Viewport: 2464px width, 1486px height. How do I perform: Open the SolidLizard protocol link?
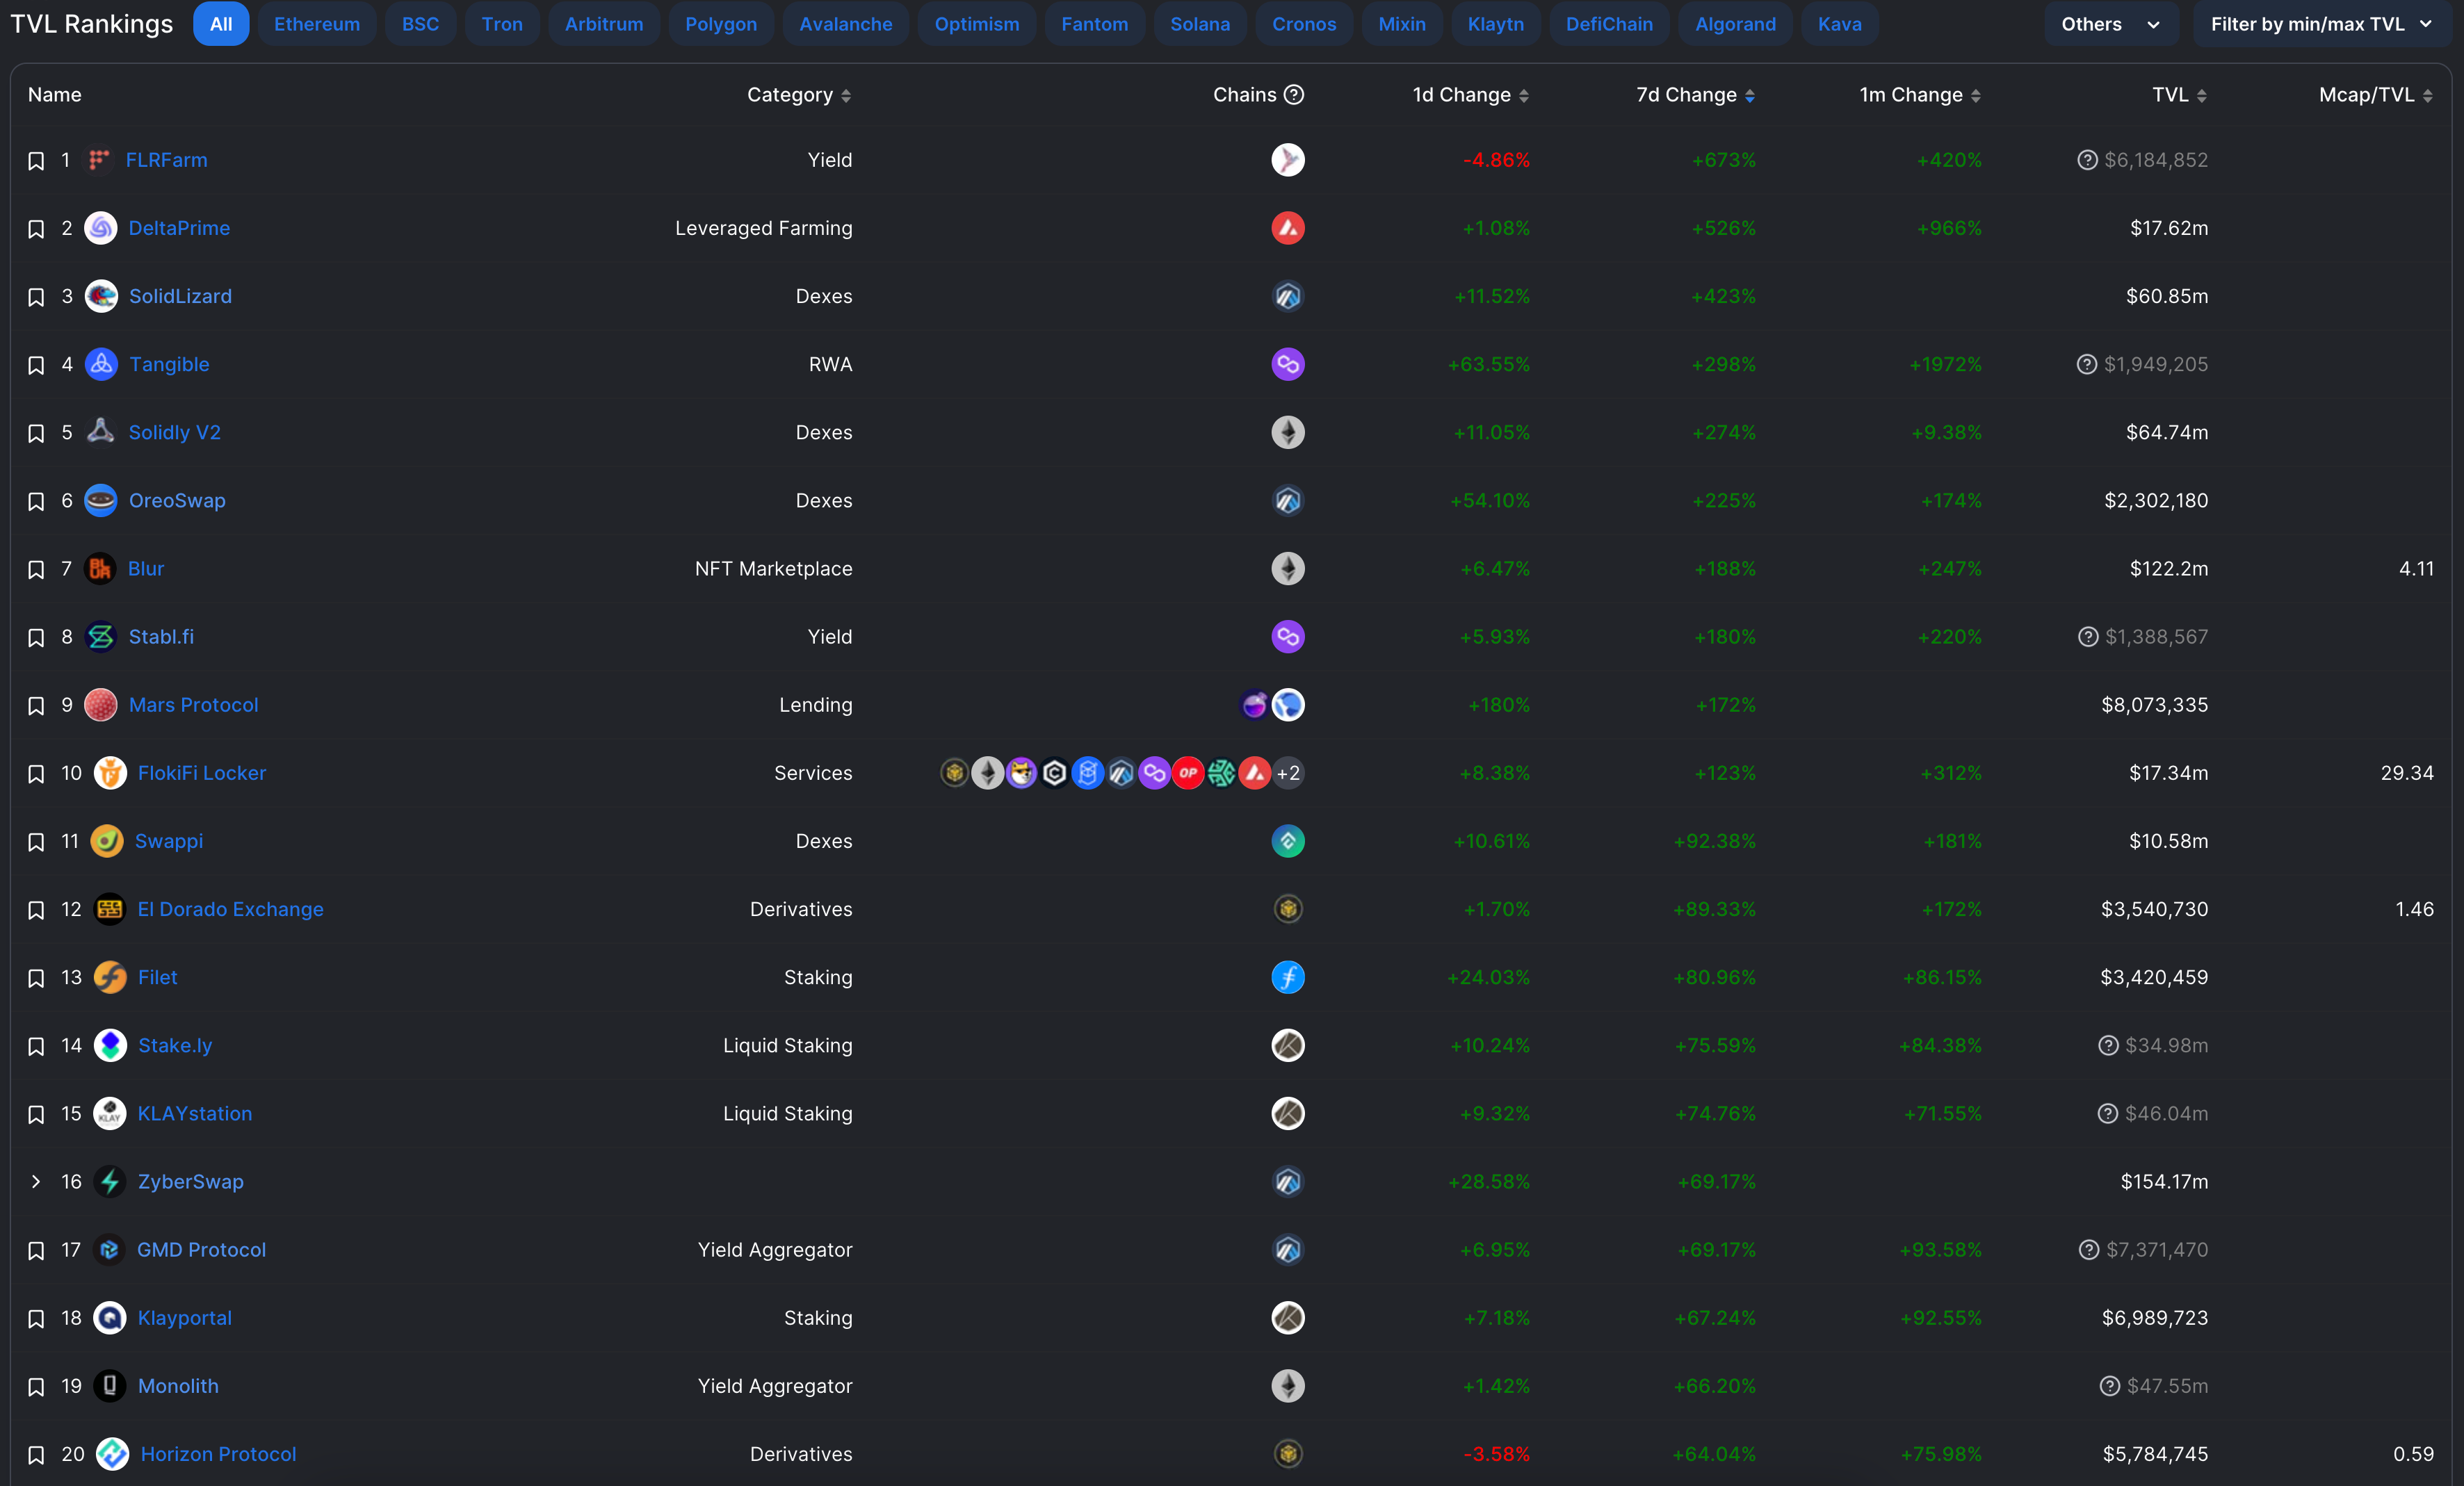(180, 296)
